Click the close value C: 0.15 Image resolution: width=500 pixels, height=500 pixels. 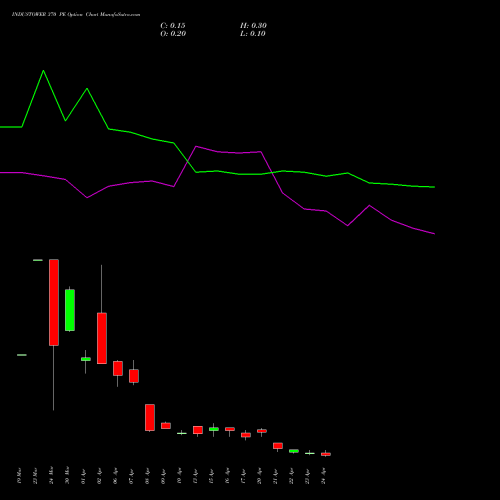tap(173, 26)
